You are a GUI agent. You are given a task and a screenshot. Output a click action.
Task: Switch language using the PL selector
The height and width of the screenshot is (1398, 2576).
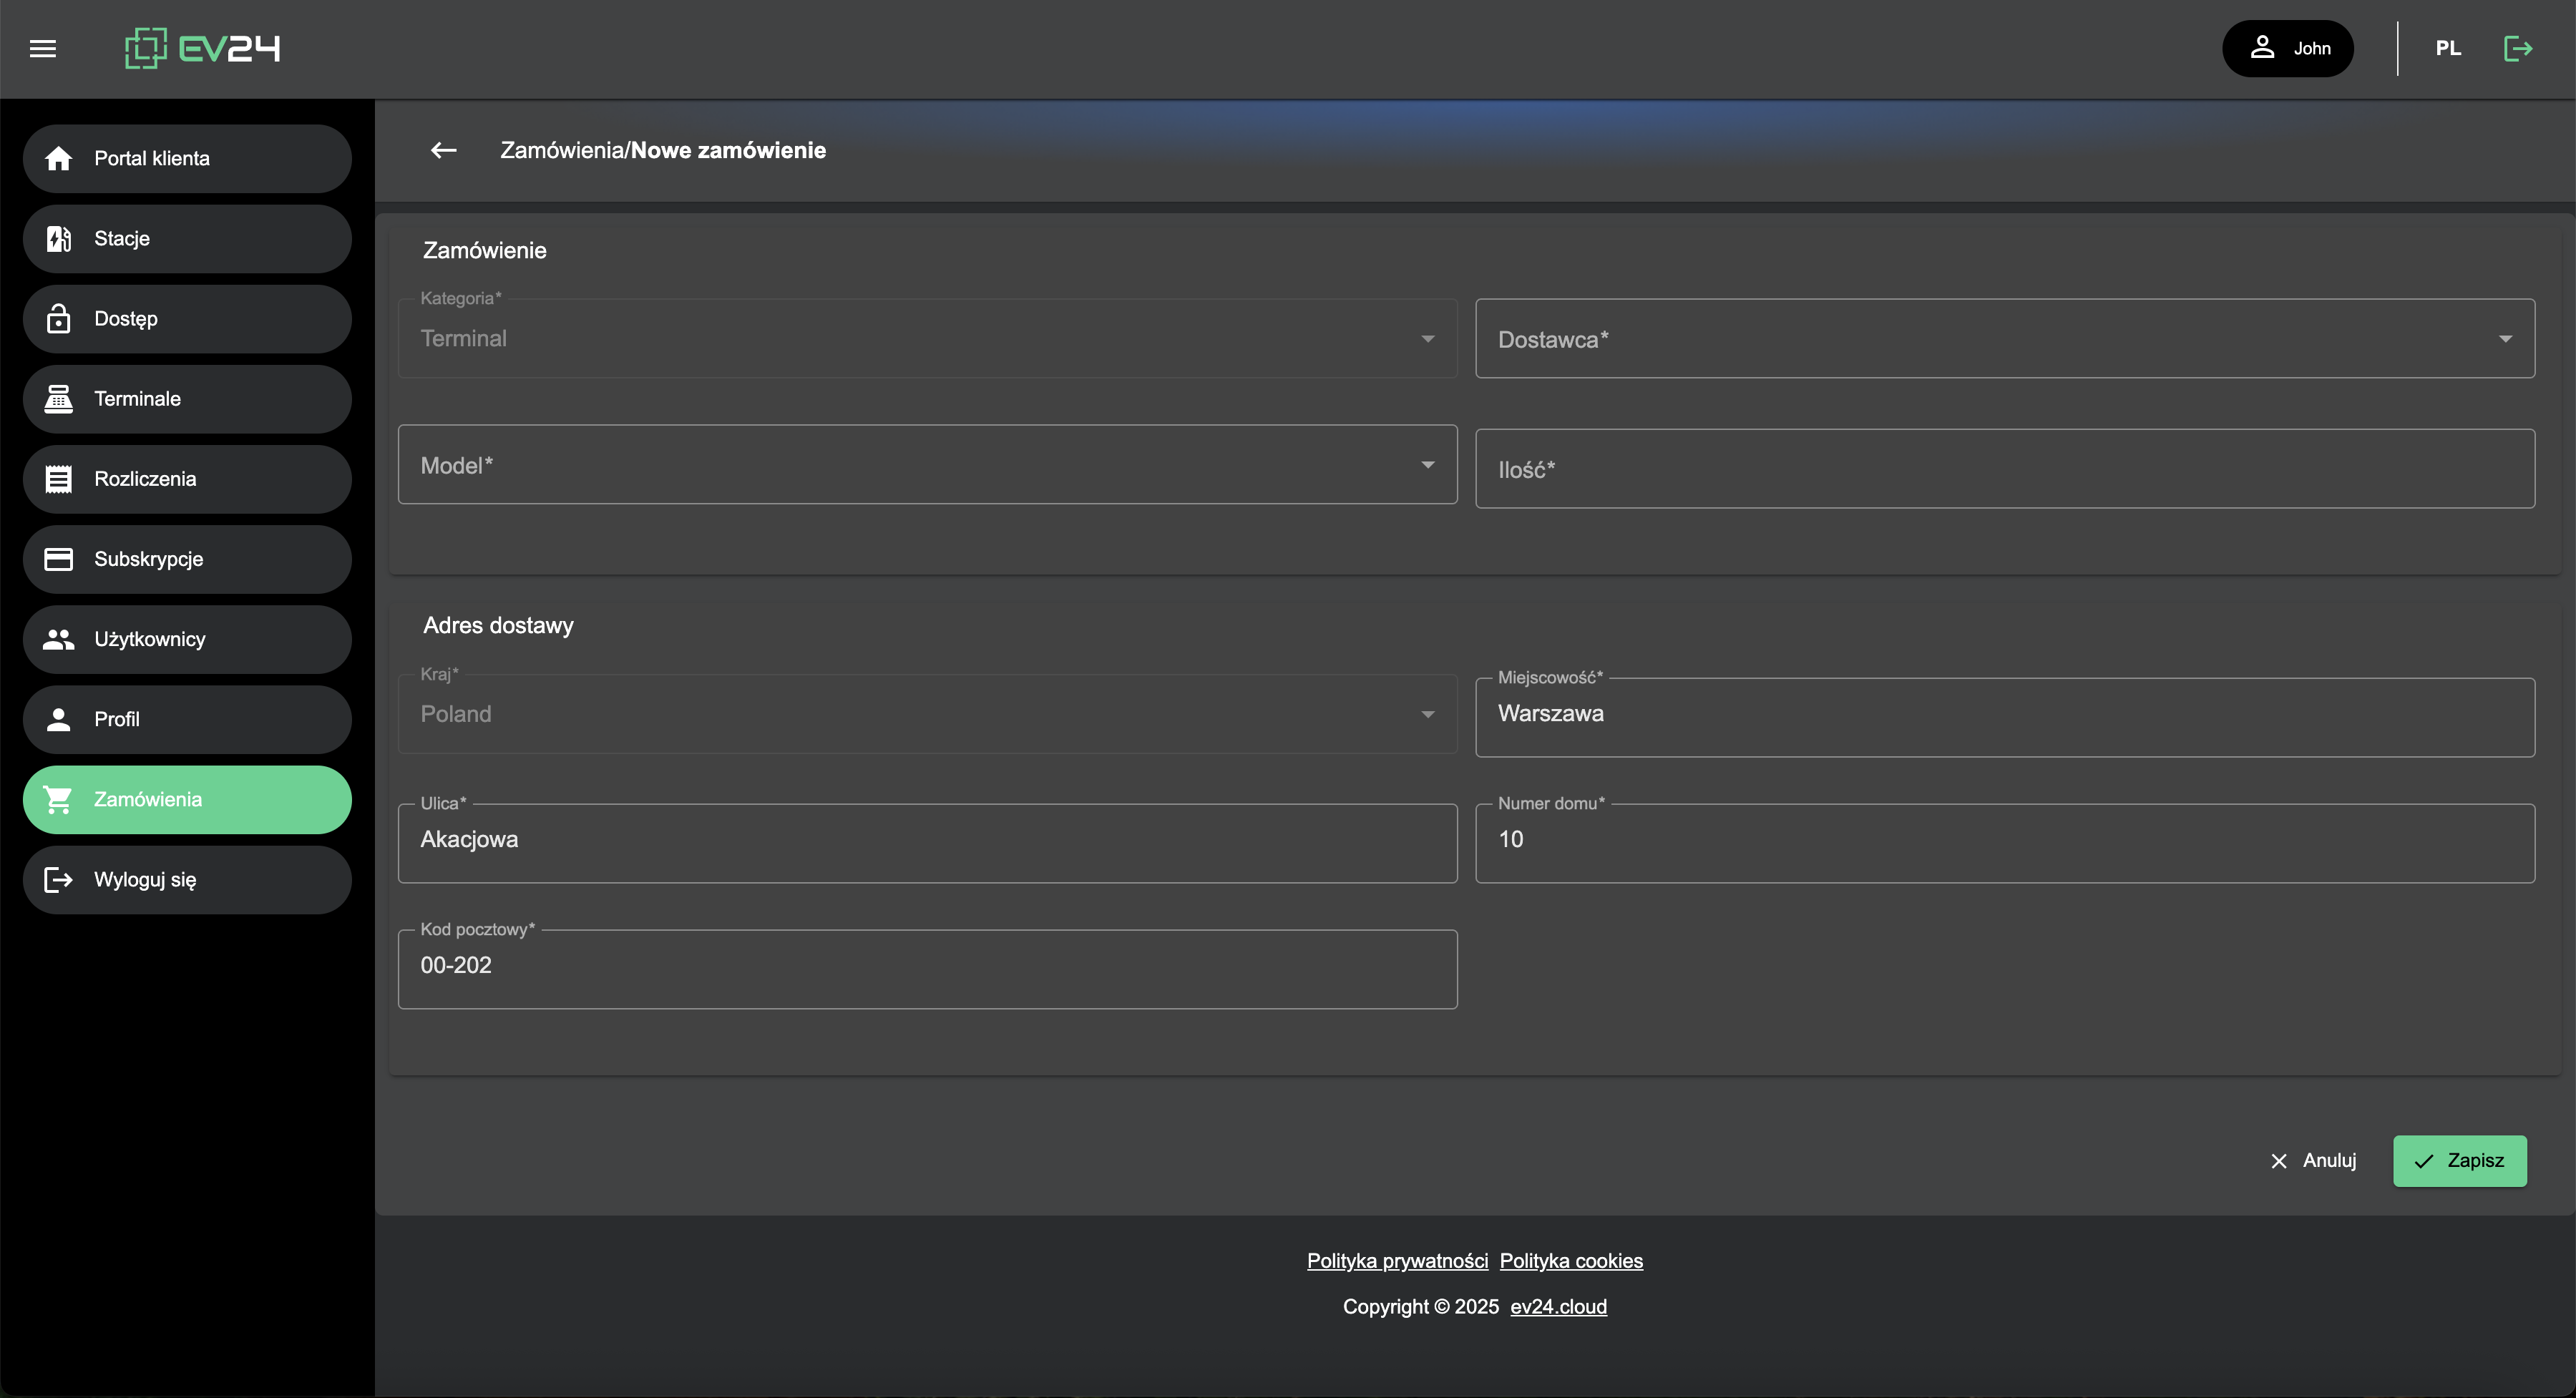tap(2447, 48)
